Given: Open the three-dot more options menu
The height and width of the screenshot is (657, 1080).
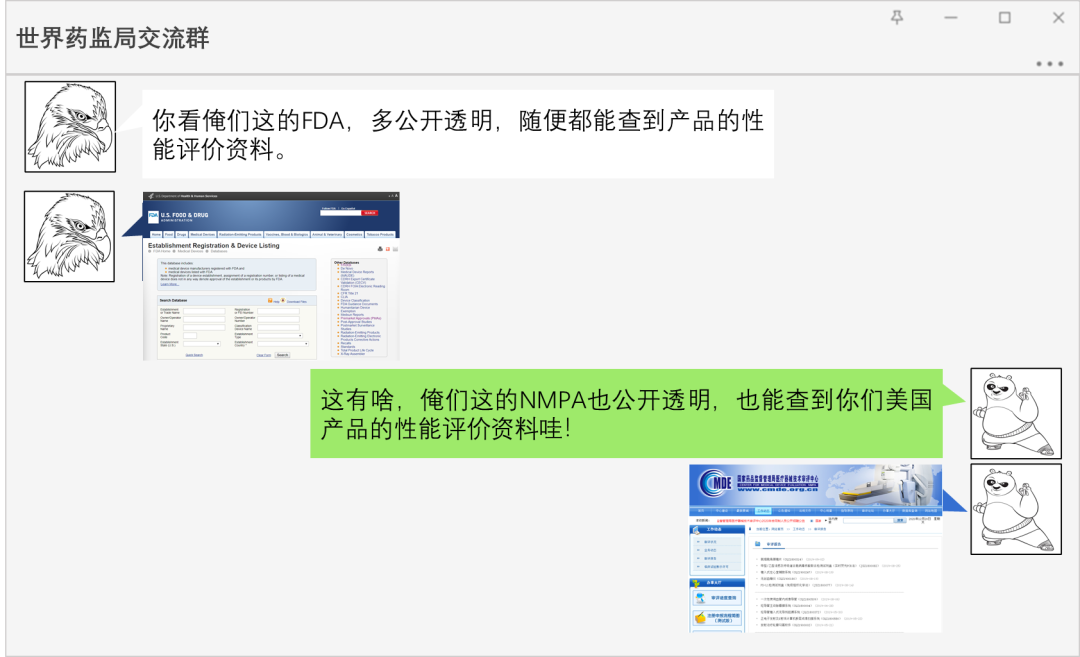Looking at the screenshot, I should 1049,64.
